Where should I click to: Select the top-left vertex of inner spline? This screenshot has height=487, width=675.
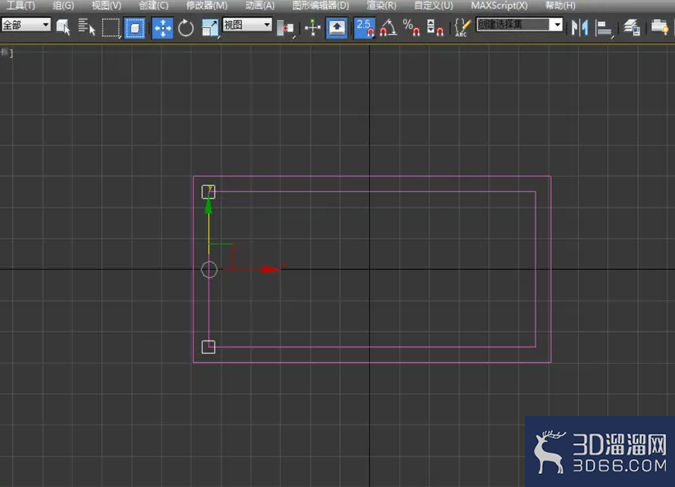coord(208,192)
